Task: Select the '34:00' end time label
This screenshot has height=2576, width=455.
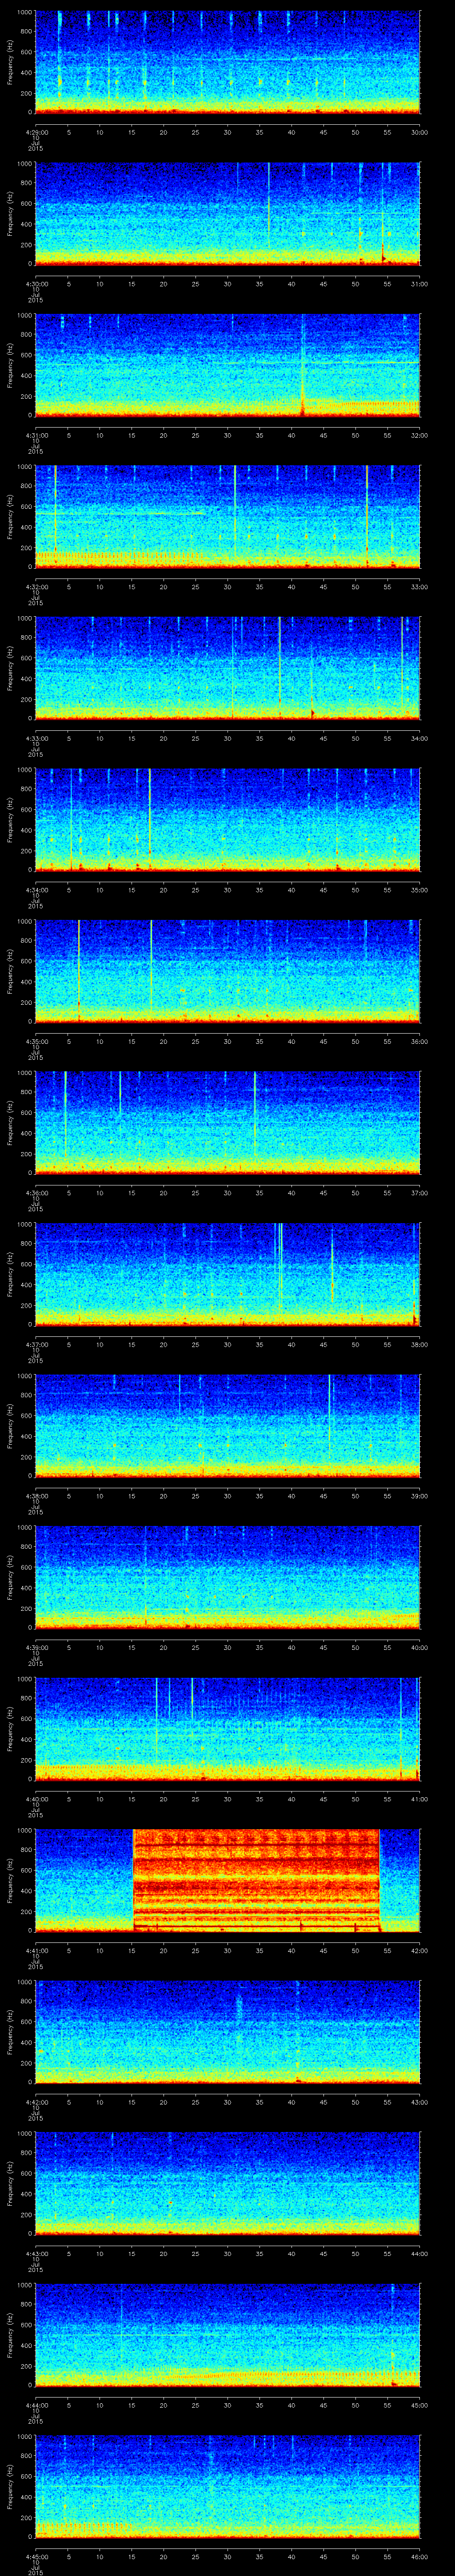Action: [419, 738]
